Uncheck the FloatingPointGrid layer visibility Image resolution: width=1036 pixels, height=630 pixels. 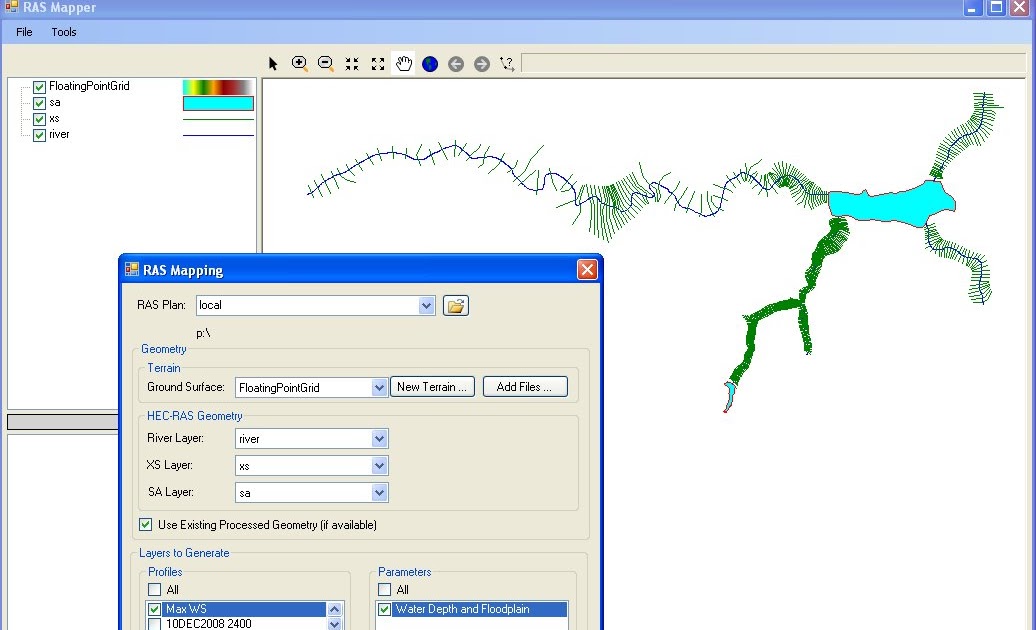[x=38, y=86]
